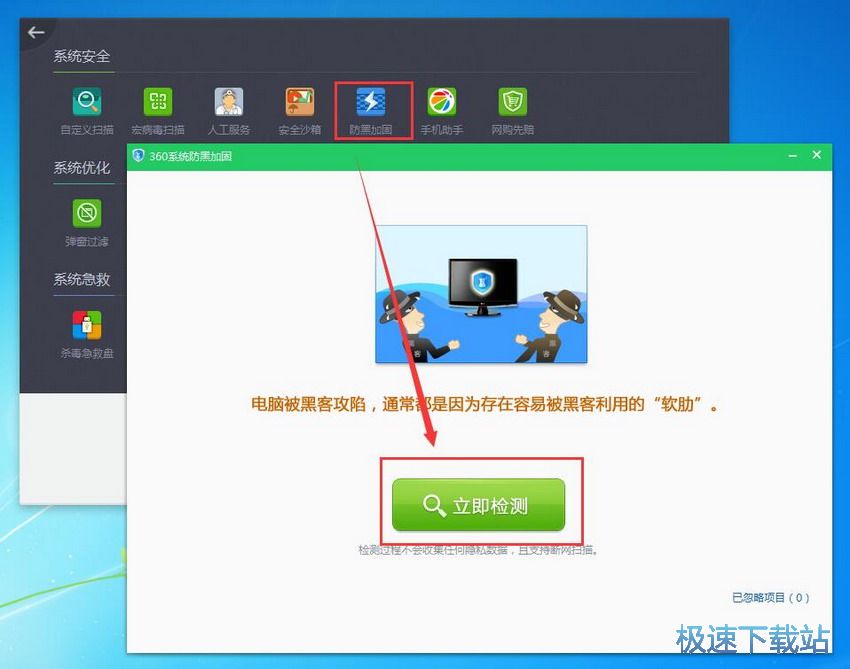Open 弹窗过滤 popup filter
Screen dimensions: 850x669
point(87,223)
